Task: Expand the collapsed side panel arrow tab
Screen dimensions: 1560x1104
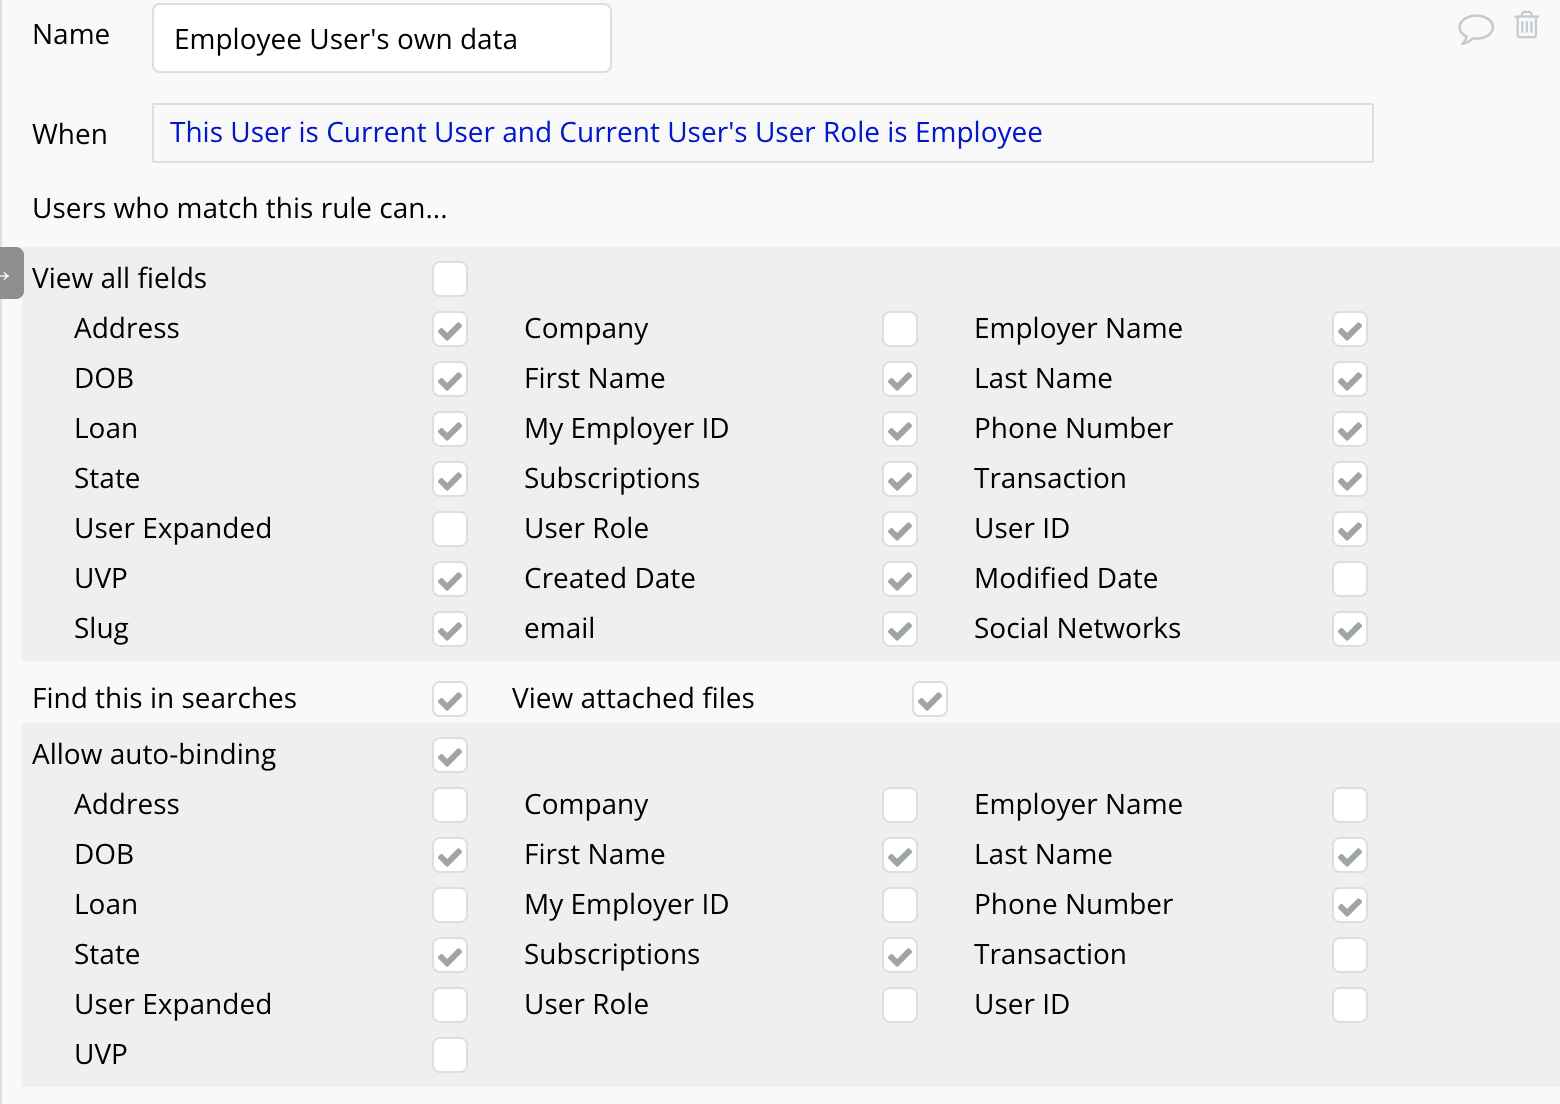Action: (x=10, y=273)
